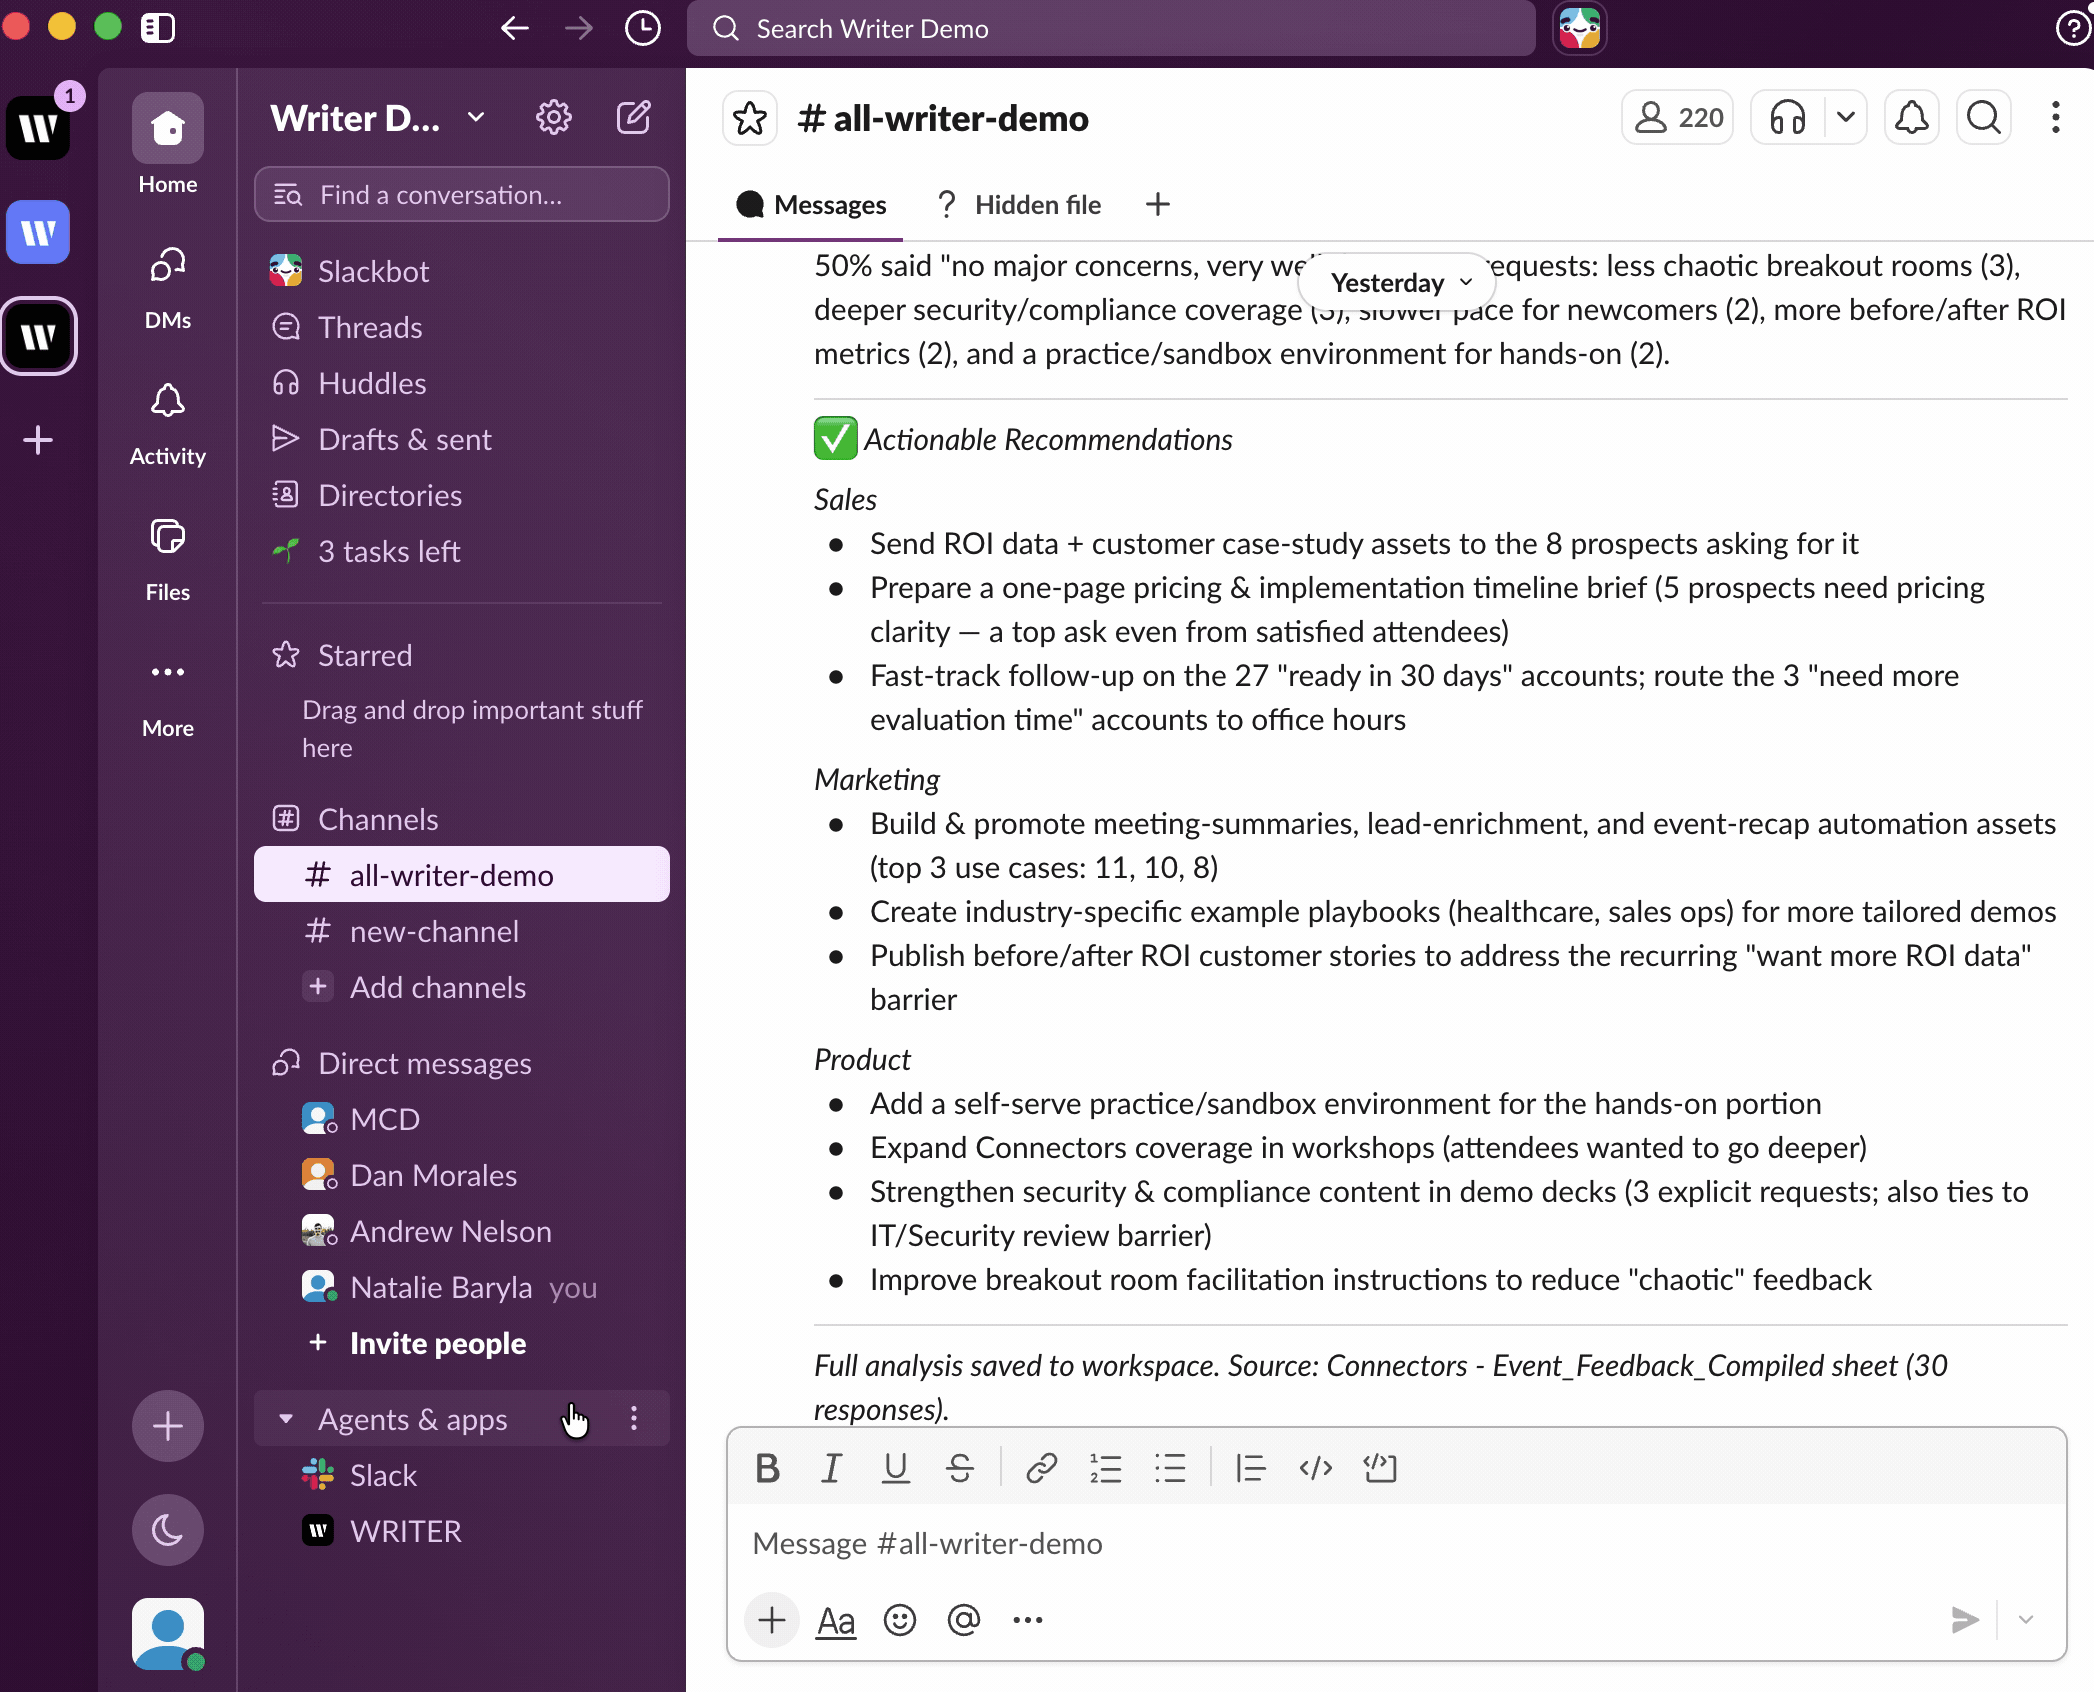This screenshot has height=1692, width=2094.
Task: Open workspace preferences gear icon
Action: [554, 118]
